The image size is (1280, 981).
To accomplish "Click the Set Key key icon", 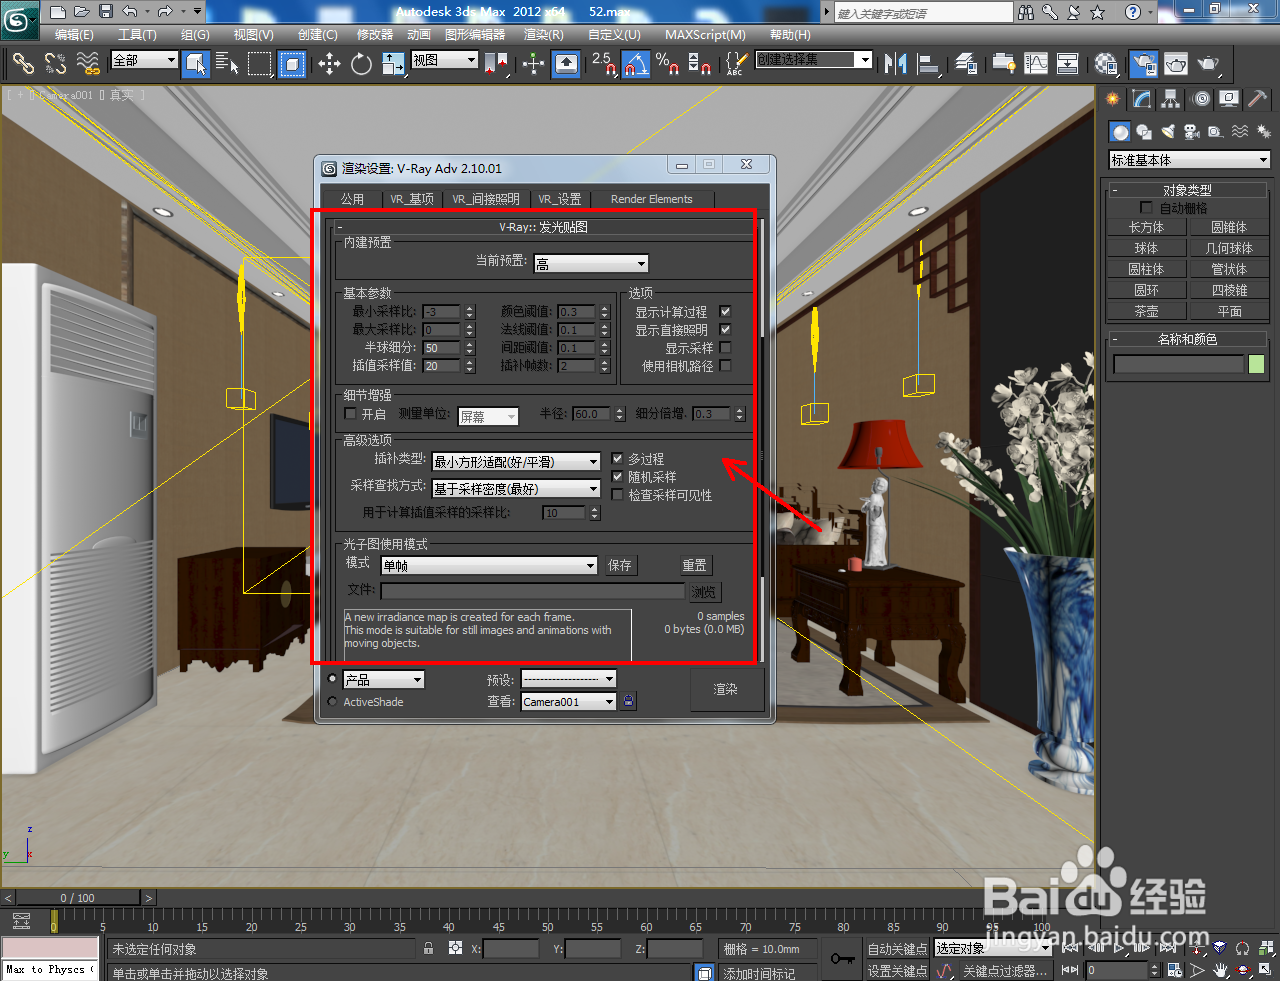I will tap(842, 959).
